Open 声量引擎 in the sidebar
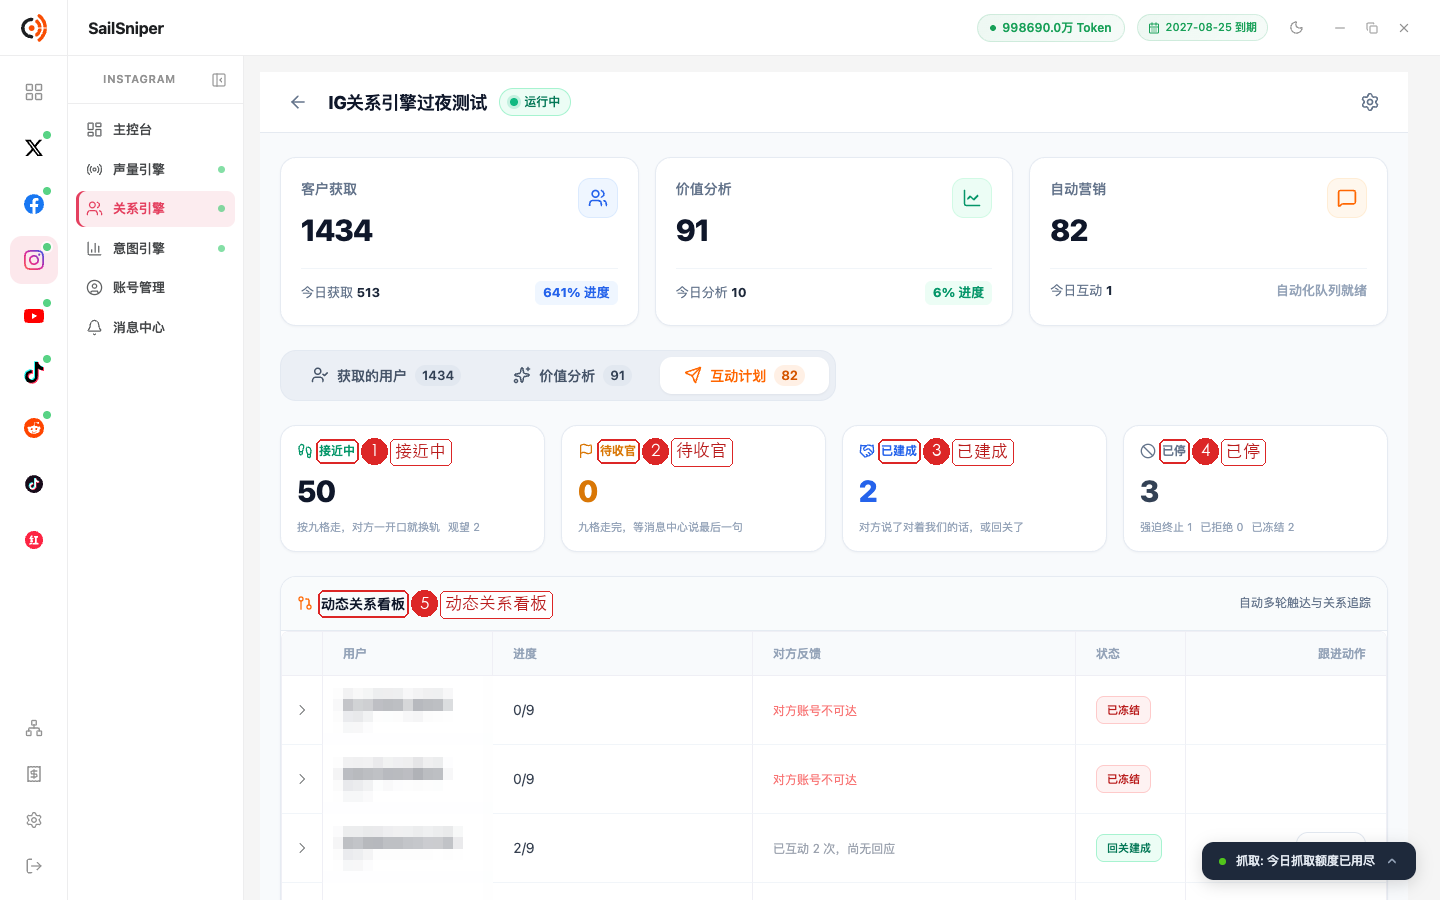The height and width of the screenshot is (900, 1440). 156,169
